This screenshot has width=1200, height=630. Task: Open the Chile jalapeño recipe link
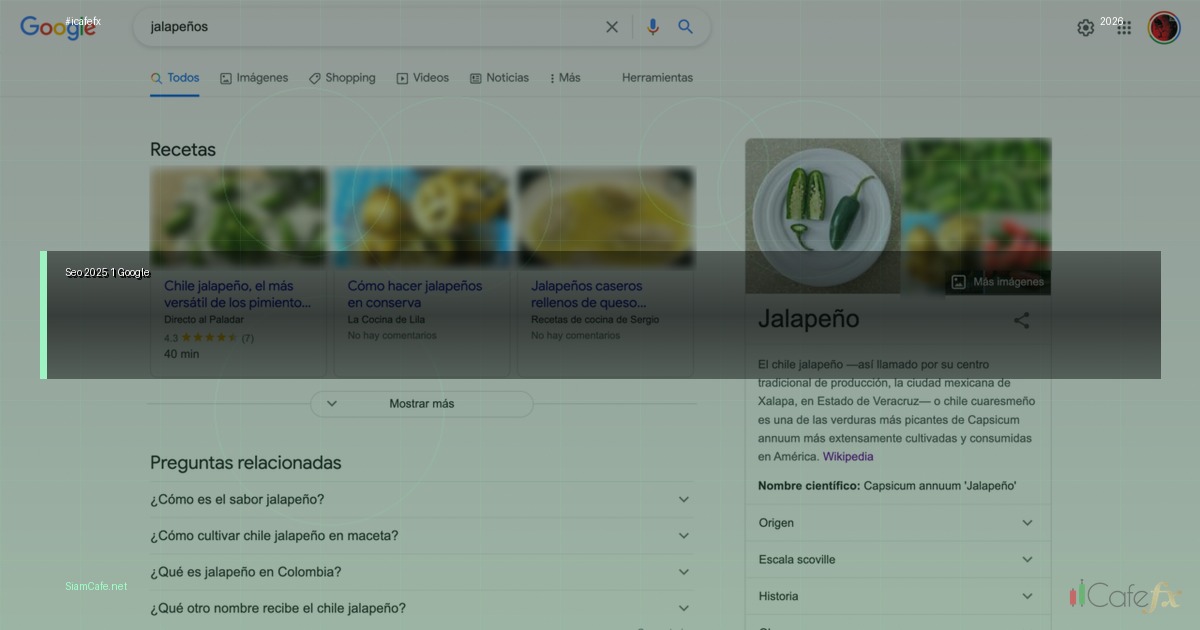tap(238, 294)
